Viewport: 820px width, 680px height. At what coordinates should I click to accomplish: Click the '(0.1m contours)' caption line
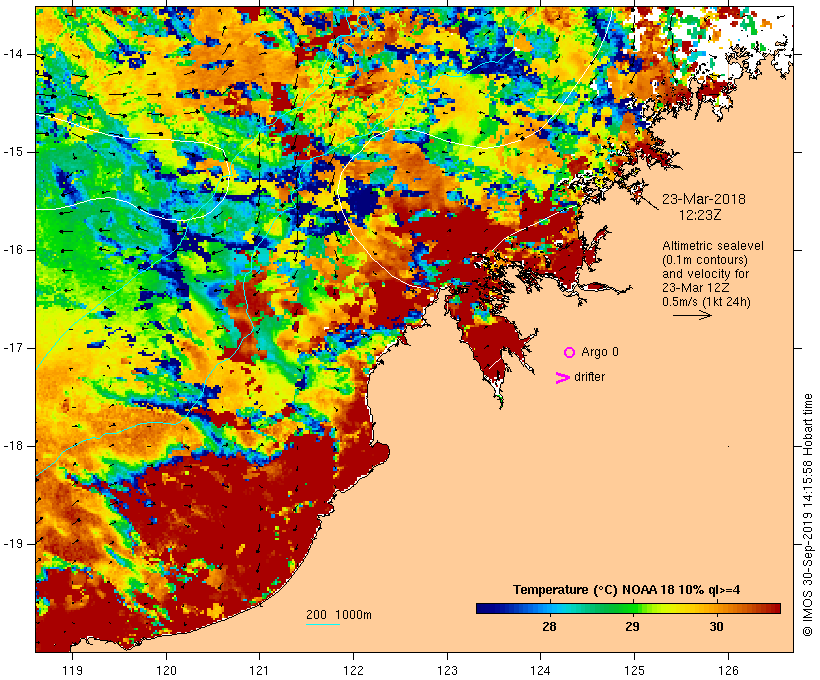(705, 260)
